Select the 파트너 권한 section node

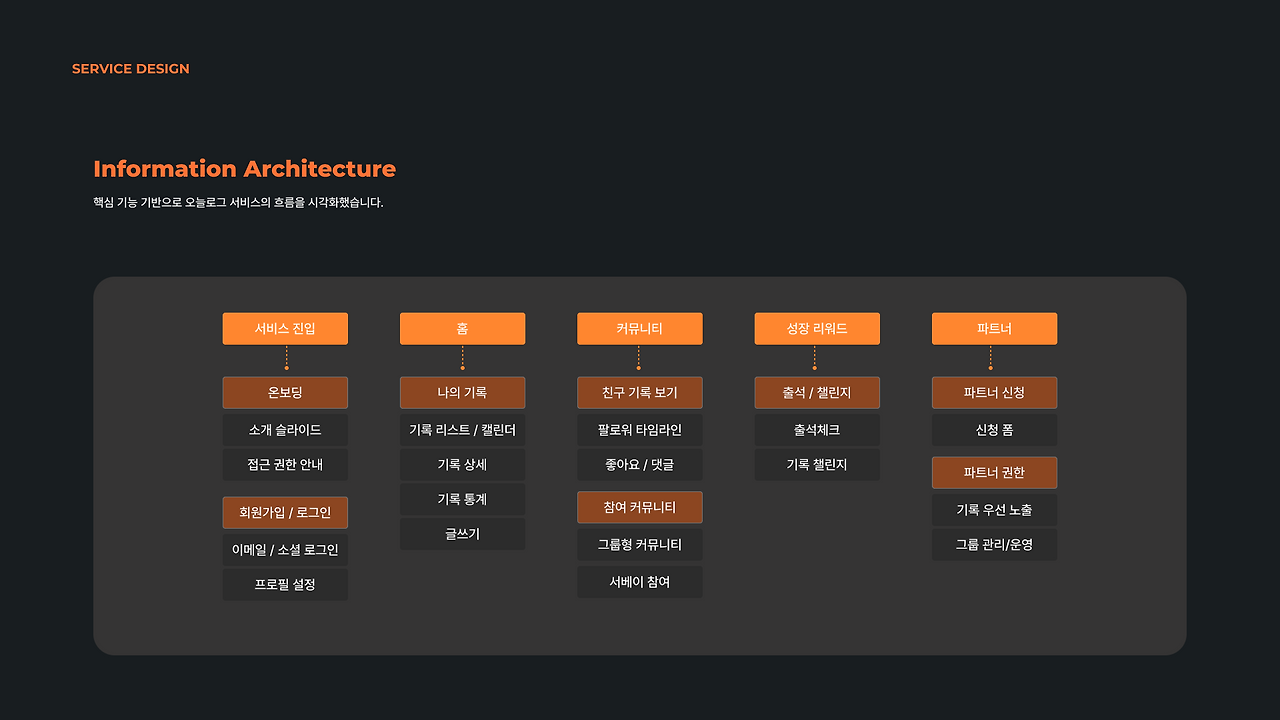pyautogui.click(x=994, y=473)
